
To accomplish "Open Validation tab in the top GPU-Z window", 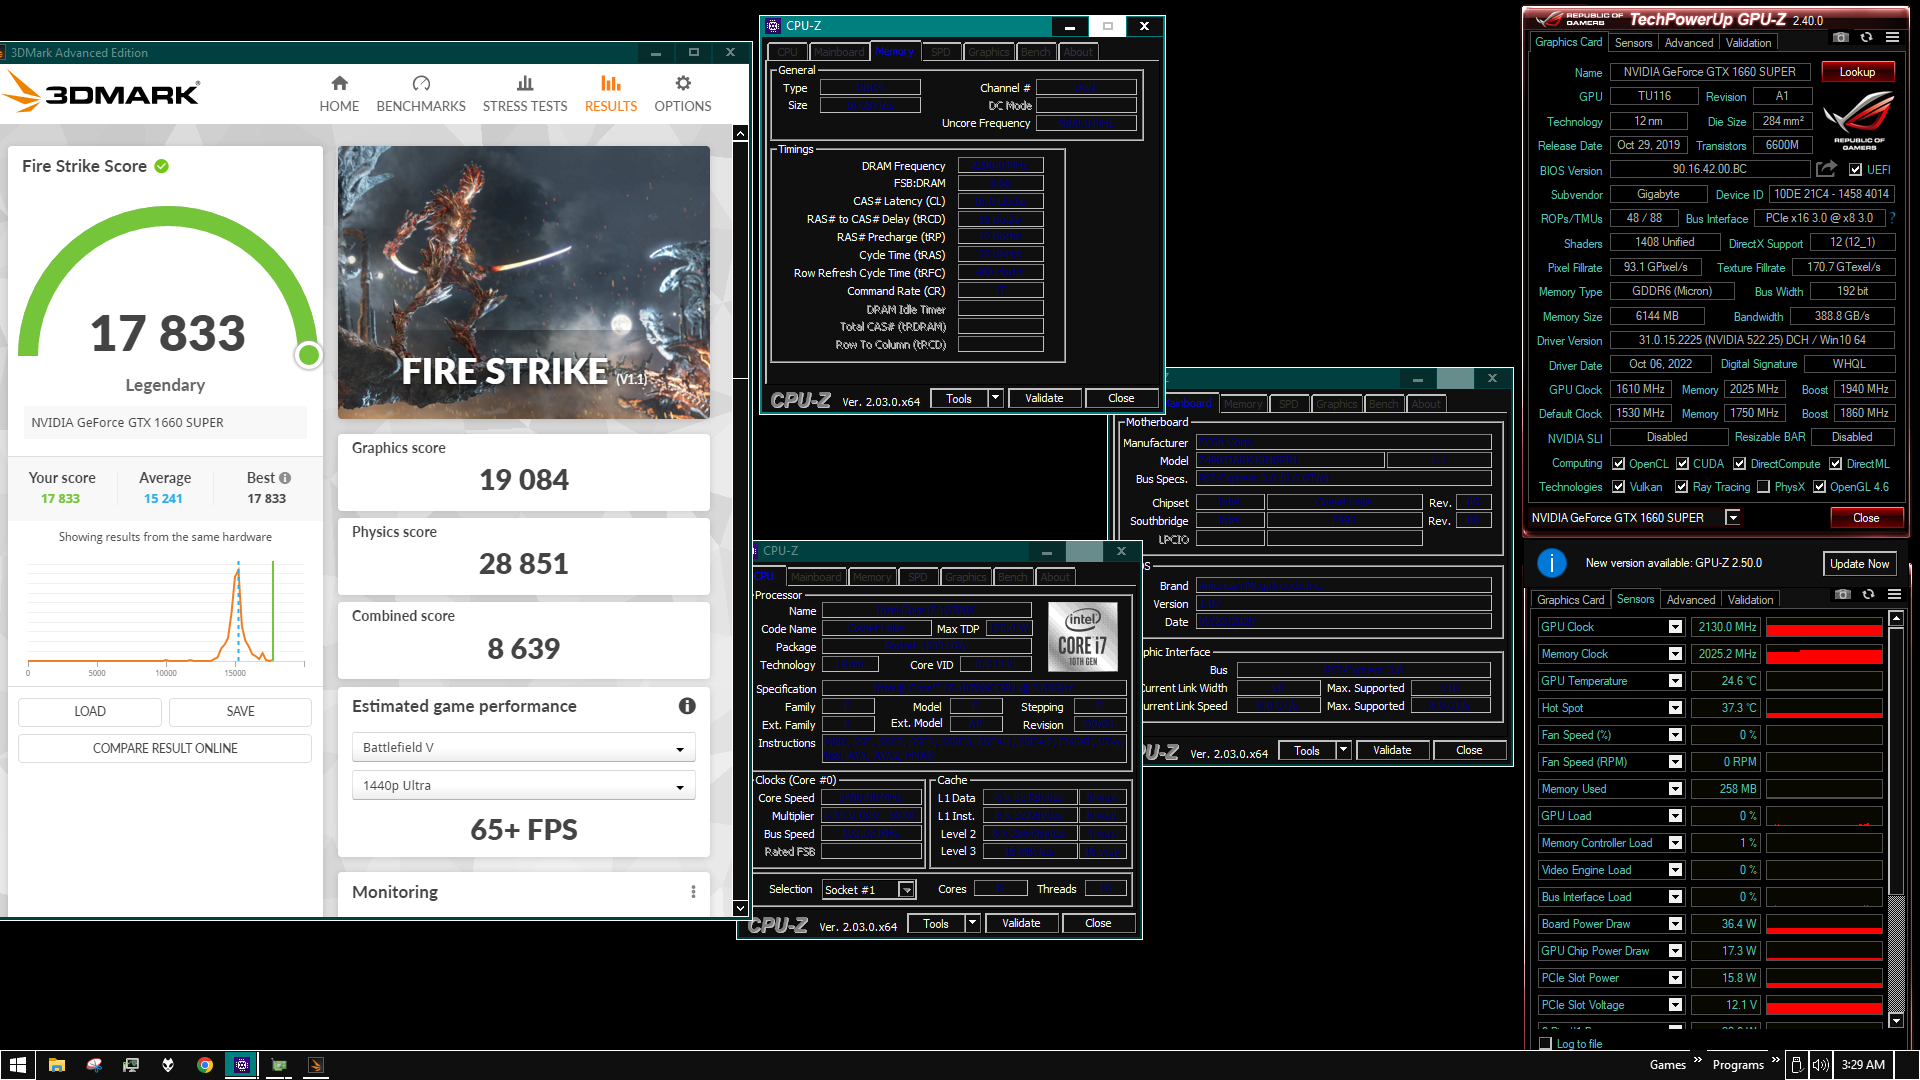I will [x=1748, y=43].
